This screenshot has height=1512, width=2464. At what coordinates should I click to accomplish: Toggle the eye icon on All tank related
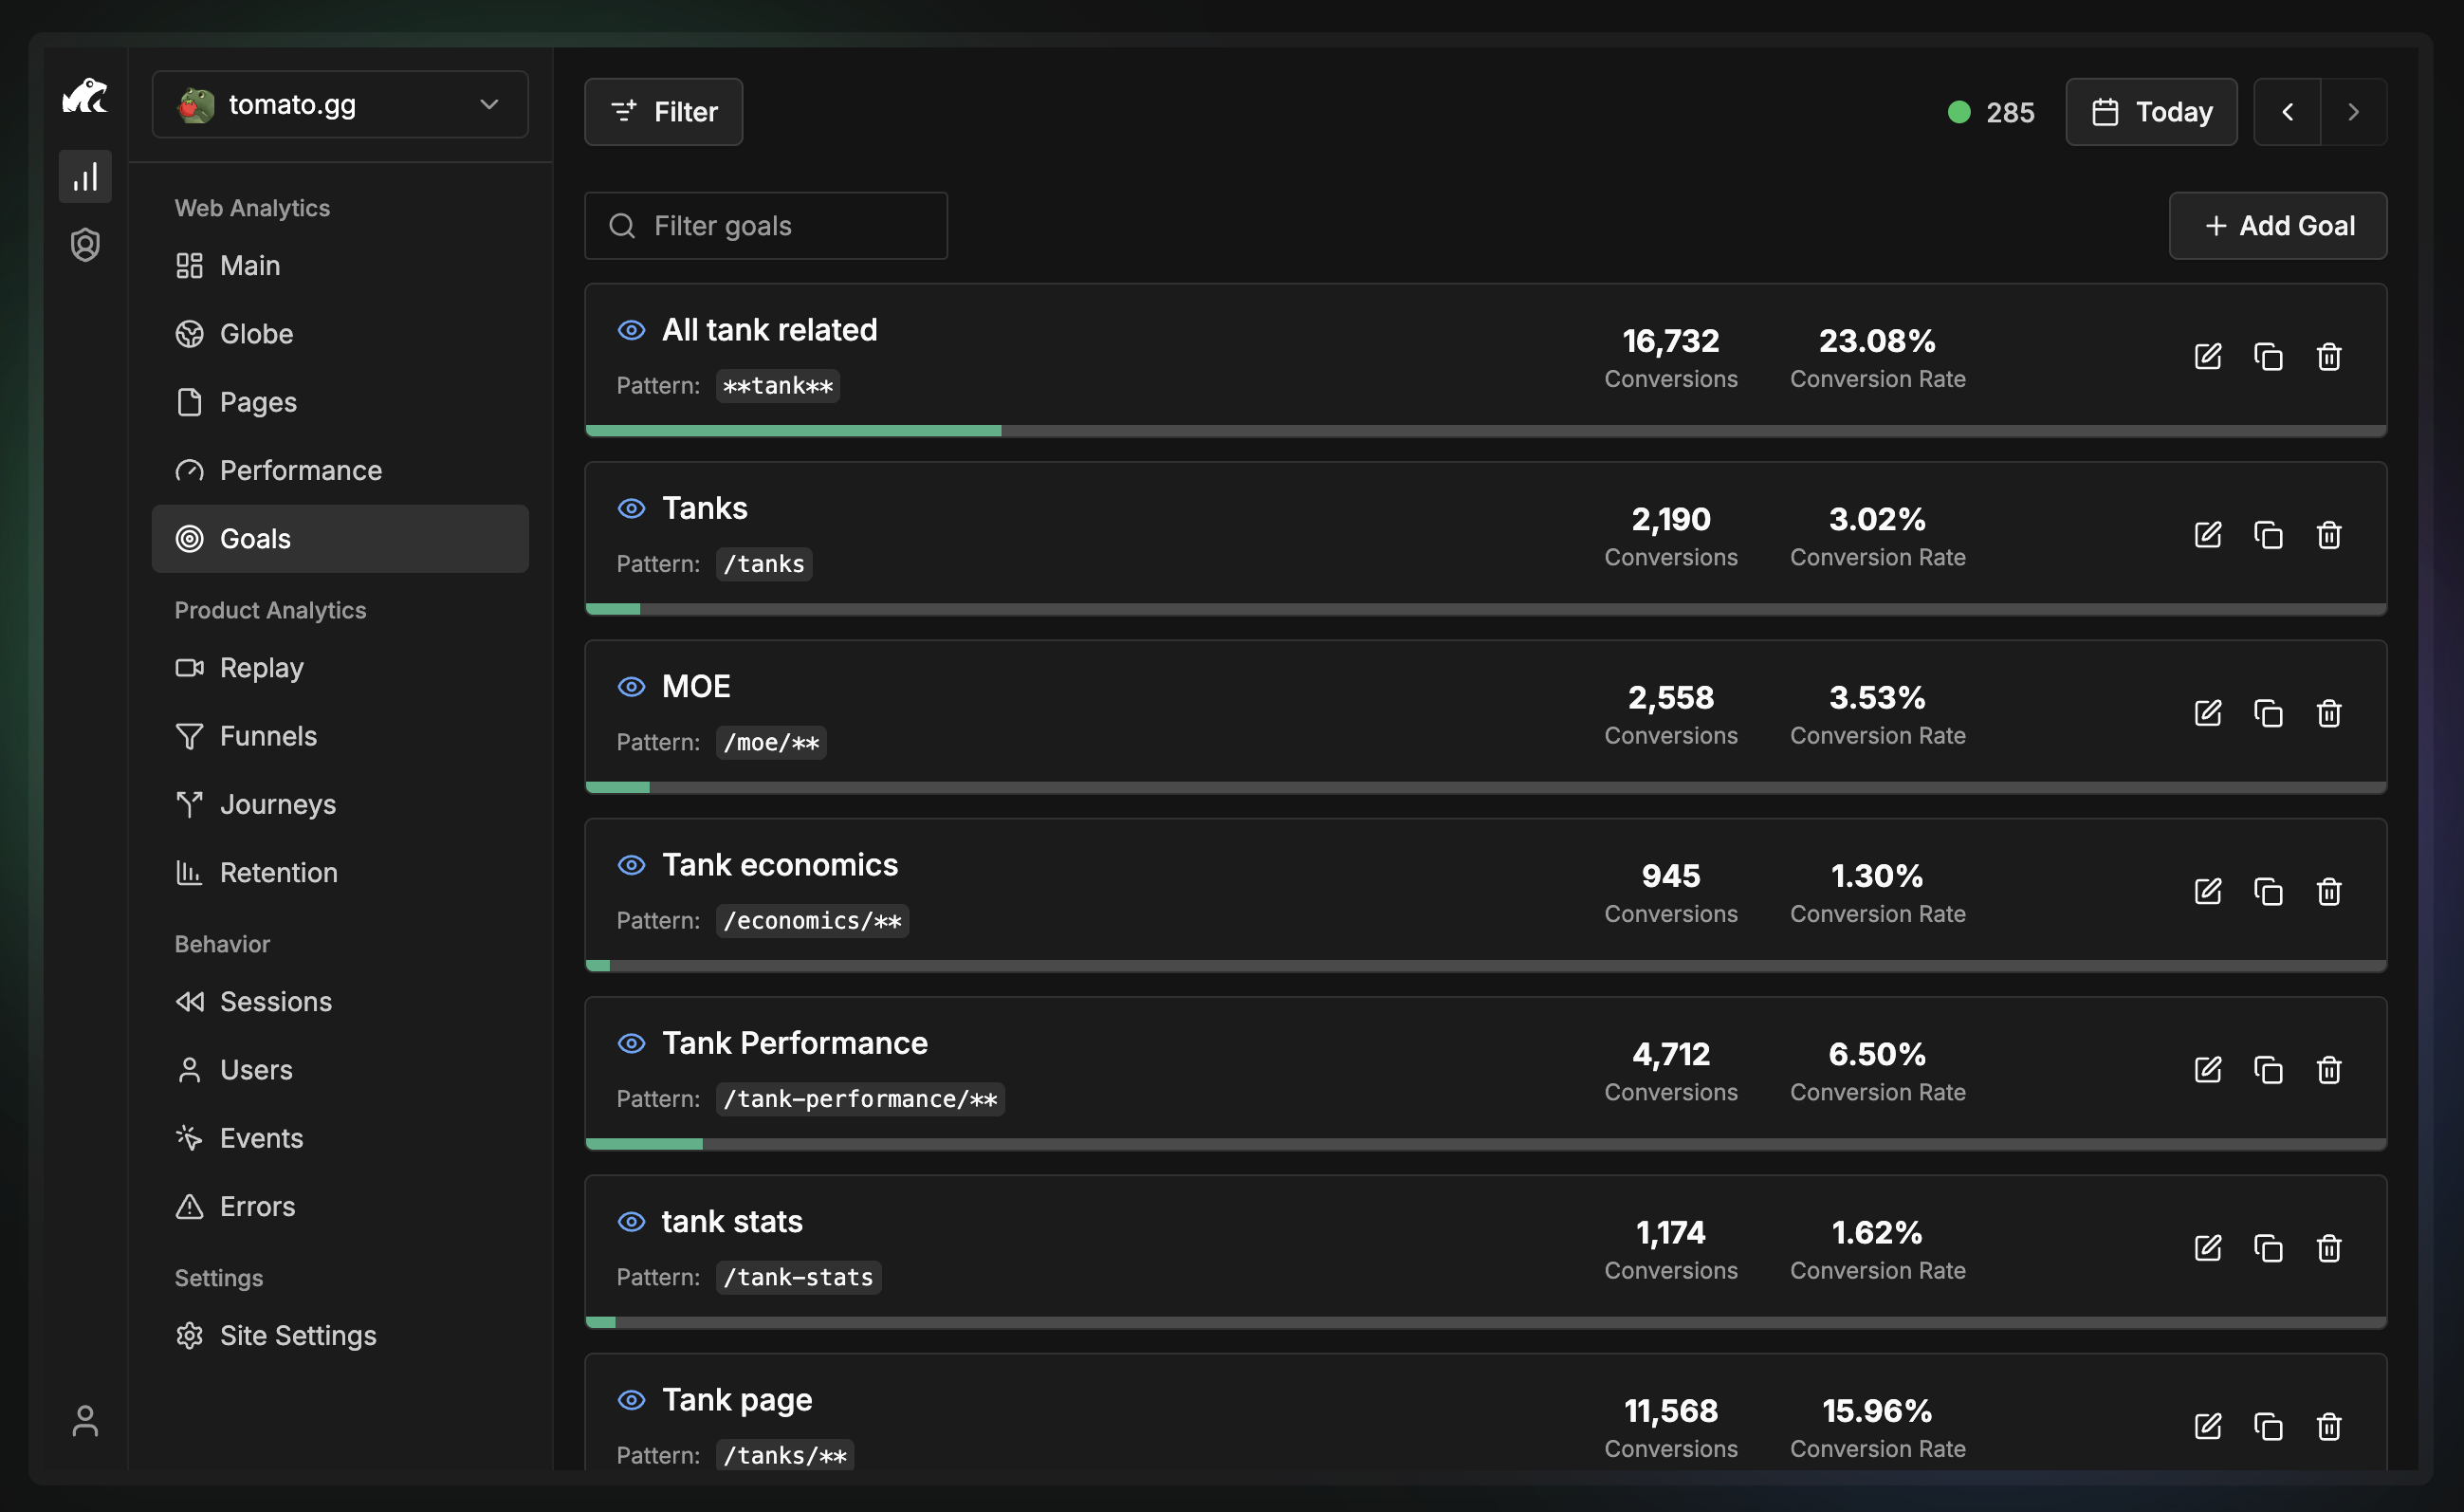[631, 330]
